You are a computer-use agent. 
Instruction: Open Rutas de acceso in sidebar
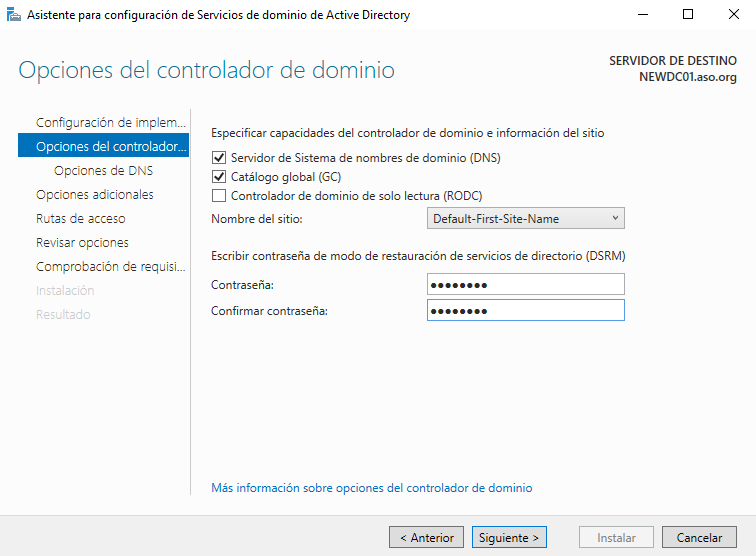81,219
